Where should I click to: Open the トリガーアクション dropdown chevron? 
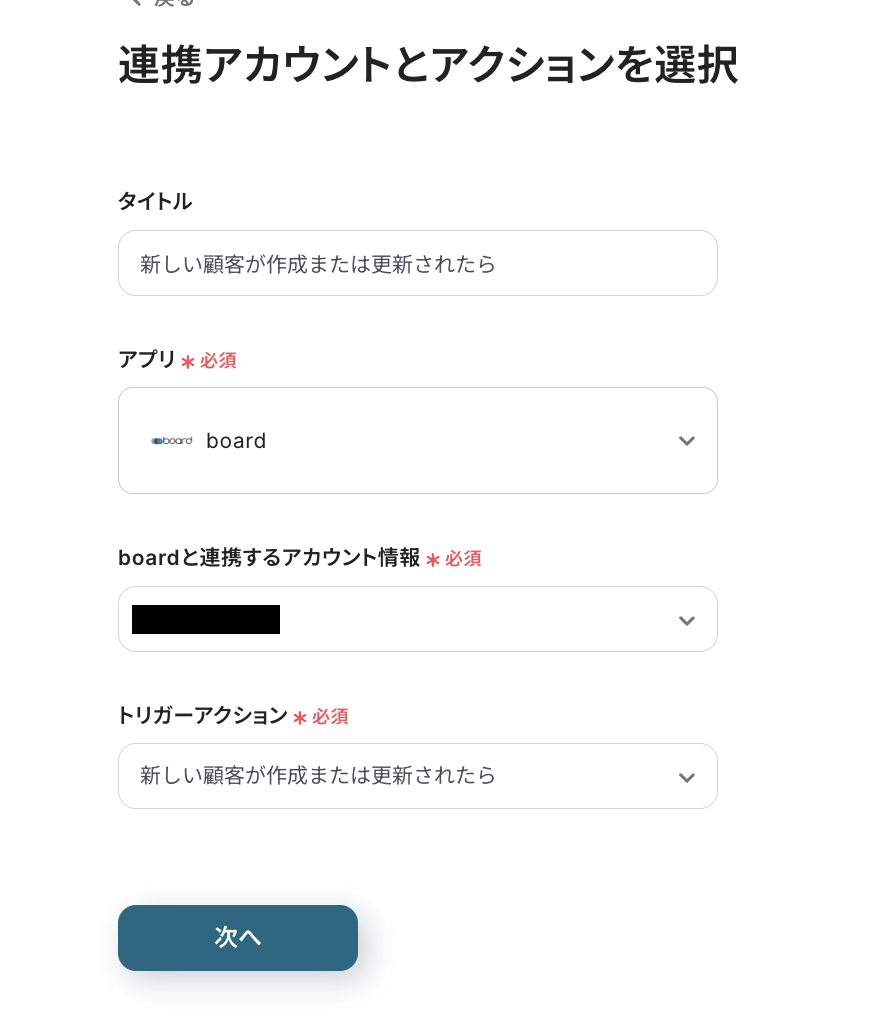coord(686,777)
